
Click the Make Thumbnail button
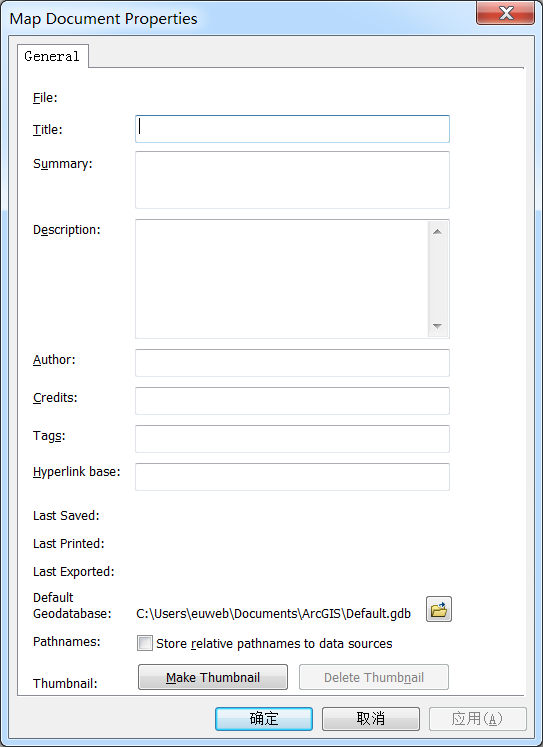pyautogui.click(x=213, y=677)
